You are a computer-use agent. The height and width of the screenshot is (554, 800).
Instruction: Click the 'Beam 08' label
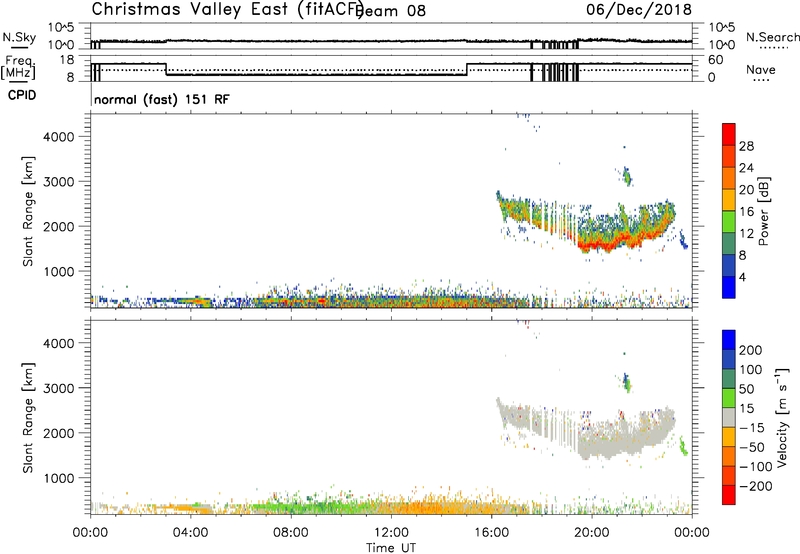[x=392, y=11]
